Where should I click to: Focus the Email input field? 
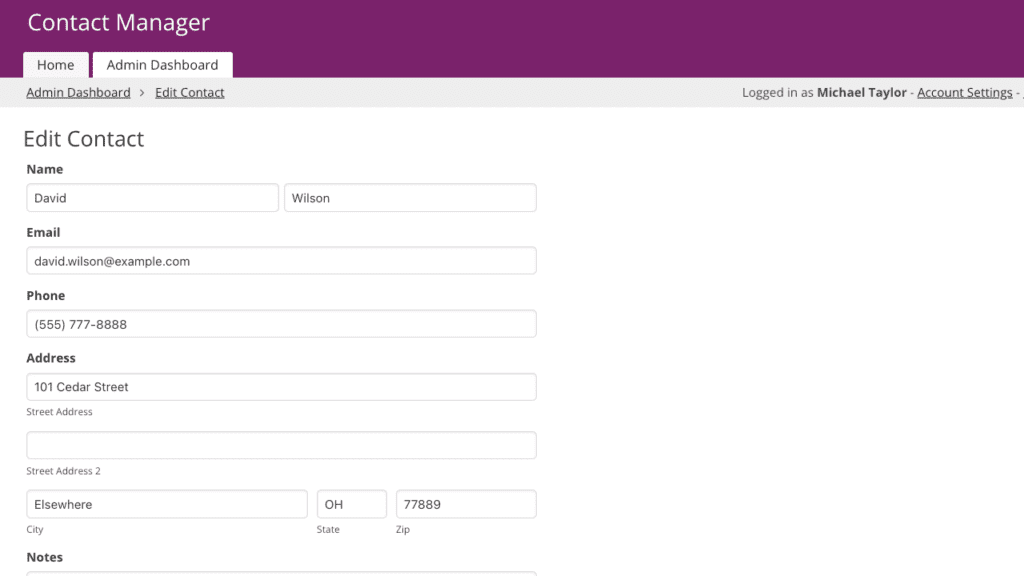tap(281, 261)
